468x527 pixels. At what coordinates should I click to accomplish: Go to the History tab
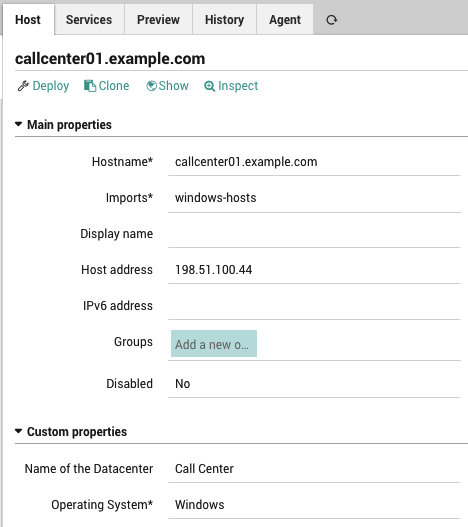[225, 19]
